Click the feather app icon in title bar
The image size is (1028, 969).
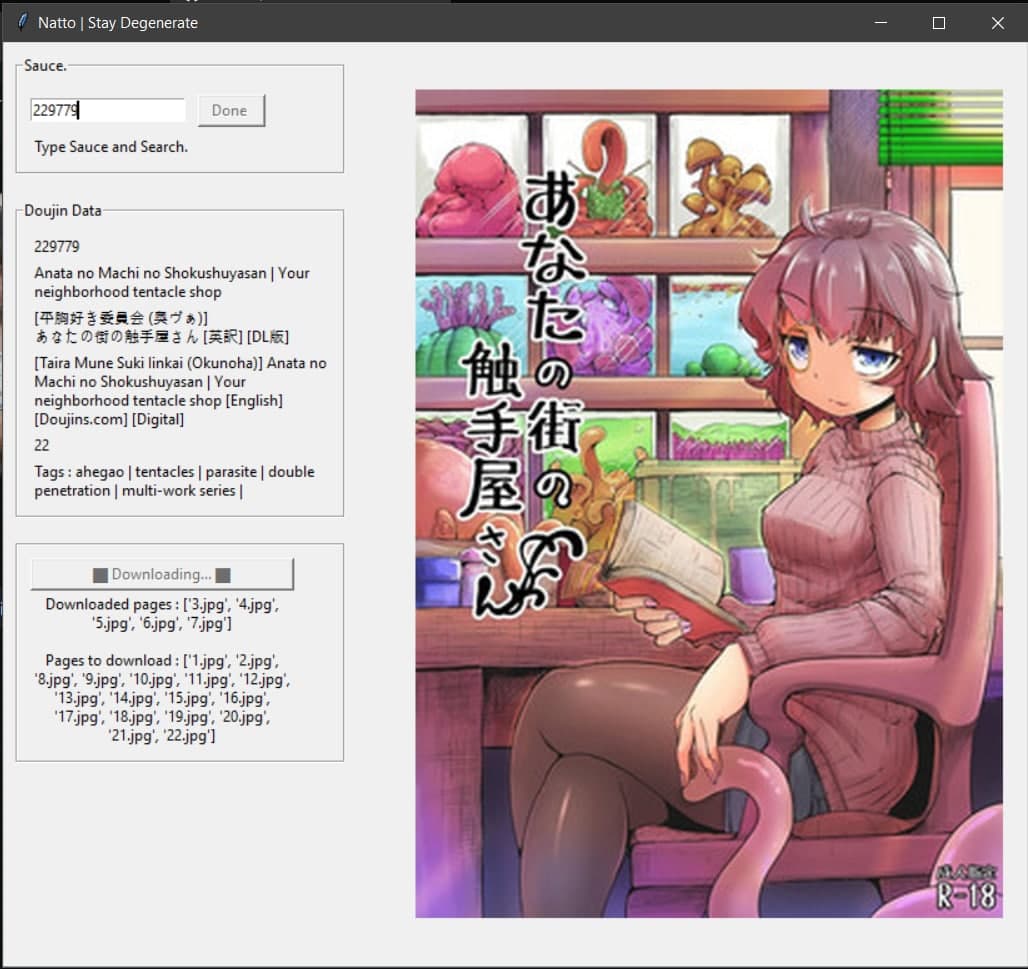coord(22,22)
